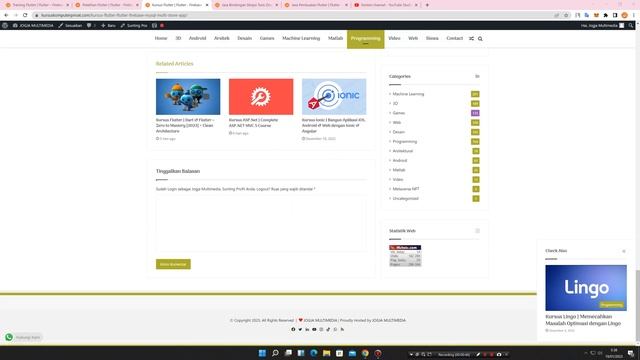Launch Microsoft Edge from the taskbar
The image size is (640, 360).
pyautogui.click(x=313, y=353)
